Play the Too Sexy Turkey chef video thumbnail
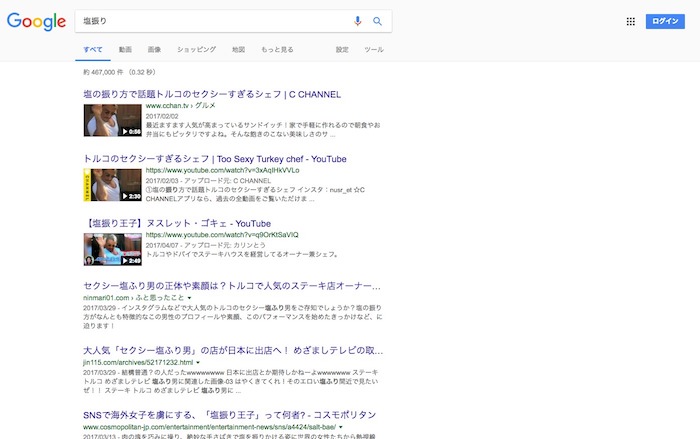The image size is (700, 439). [x=112, y=185]
